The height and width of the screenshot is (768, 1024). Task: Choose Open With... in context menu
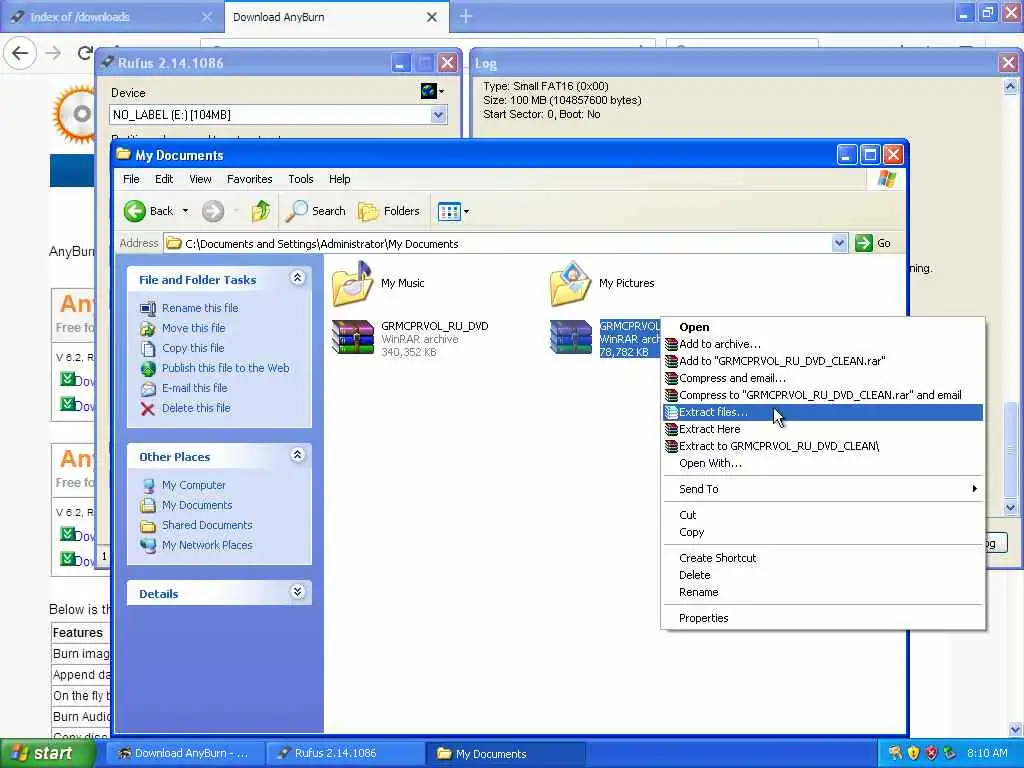click(823, 463)
